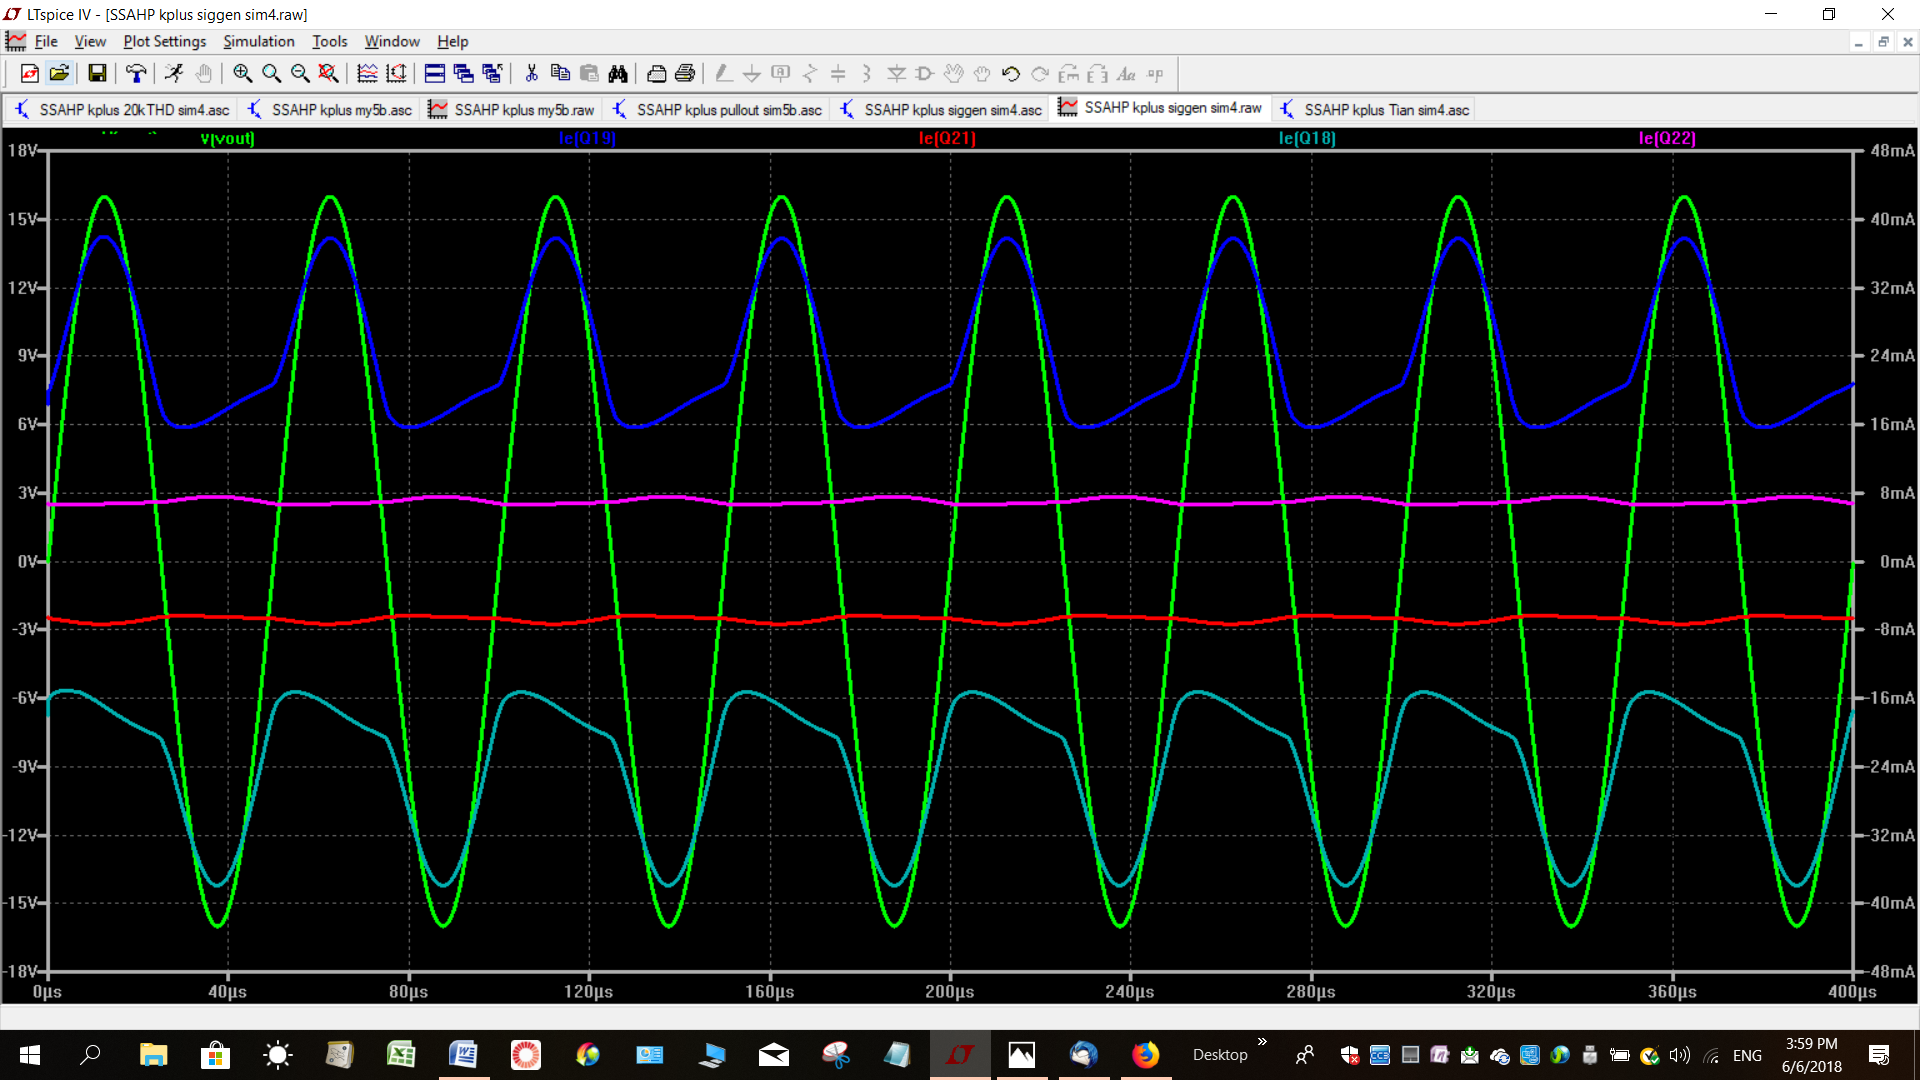Click the Text Aa icon
The width and height of the screenshot is (1920, 1080).
pyautogui.click(x=1126, y=73)
